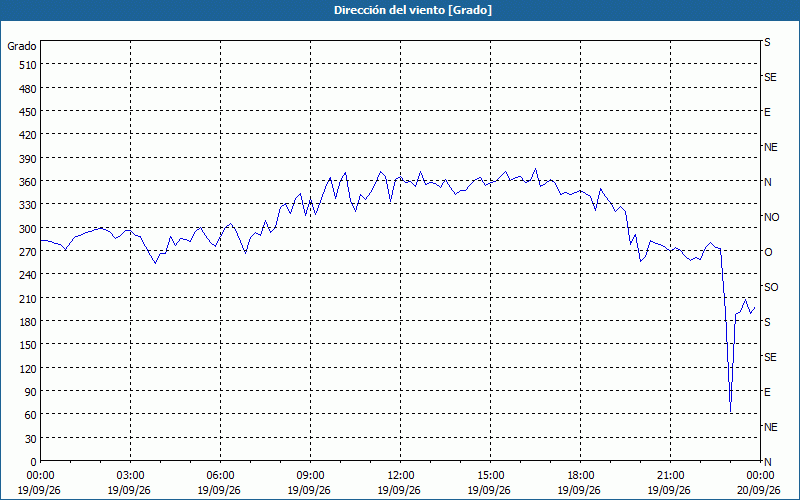Select the 240 degree axis value
Image resolution: width=800 pixels, height=500 pixels.
[x=29, y=275]
